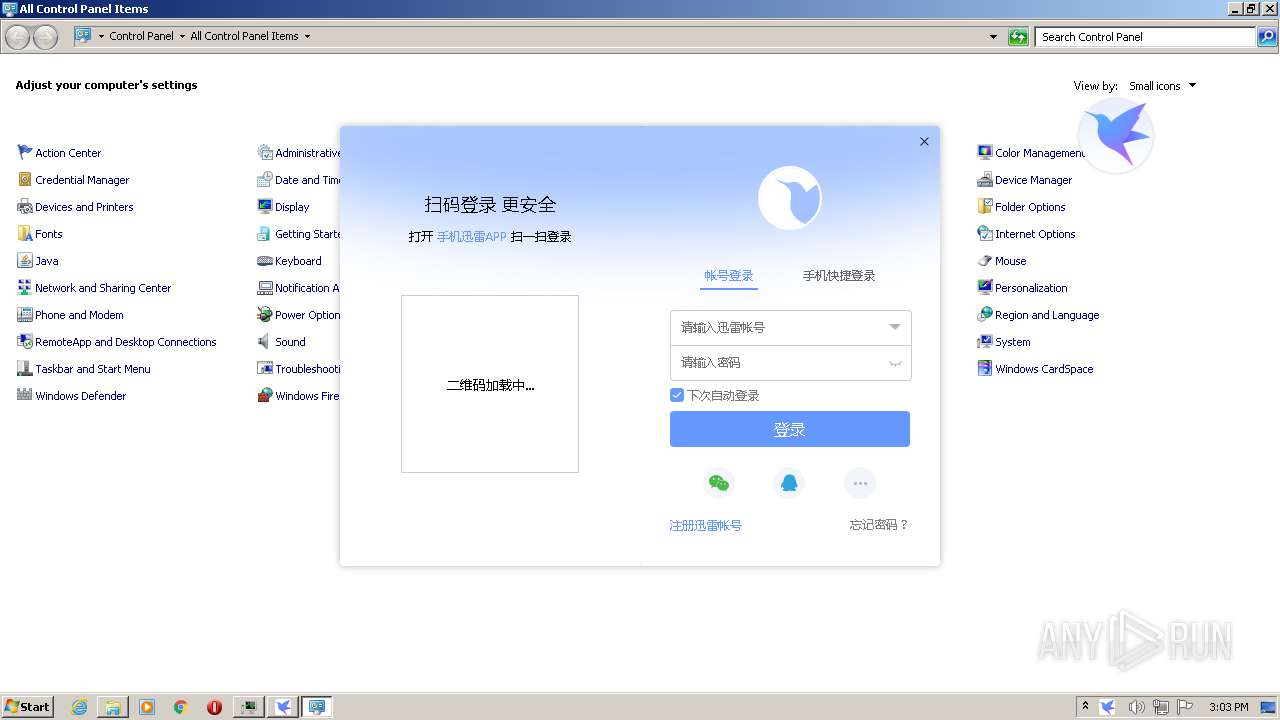Expand the Control Panel breadcrumb arrow

click(182, 36)
